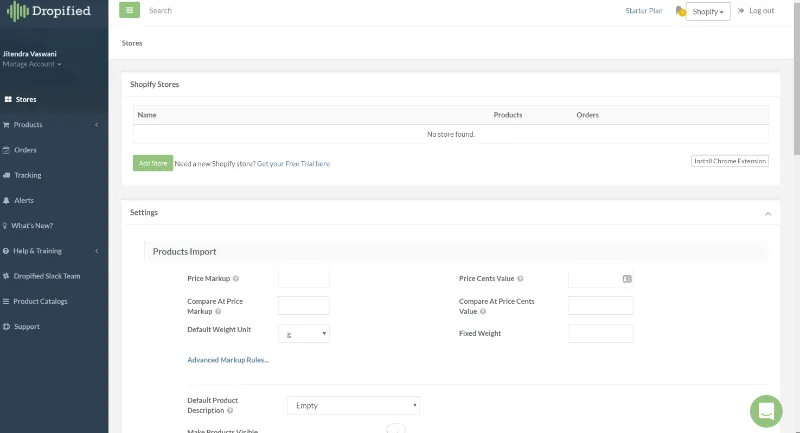This screenshot has width=800, height=433.
Task: Click the Compare At Price Markup input
Action: (304, 305)
